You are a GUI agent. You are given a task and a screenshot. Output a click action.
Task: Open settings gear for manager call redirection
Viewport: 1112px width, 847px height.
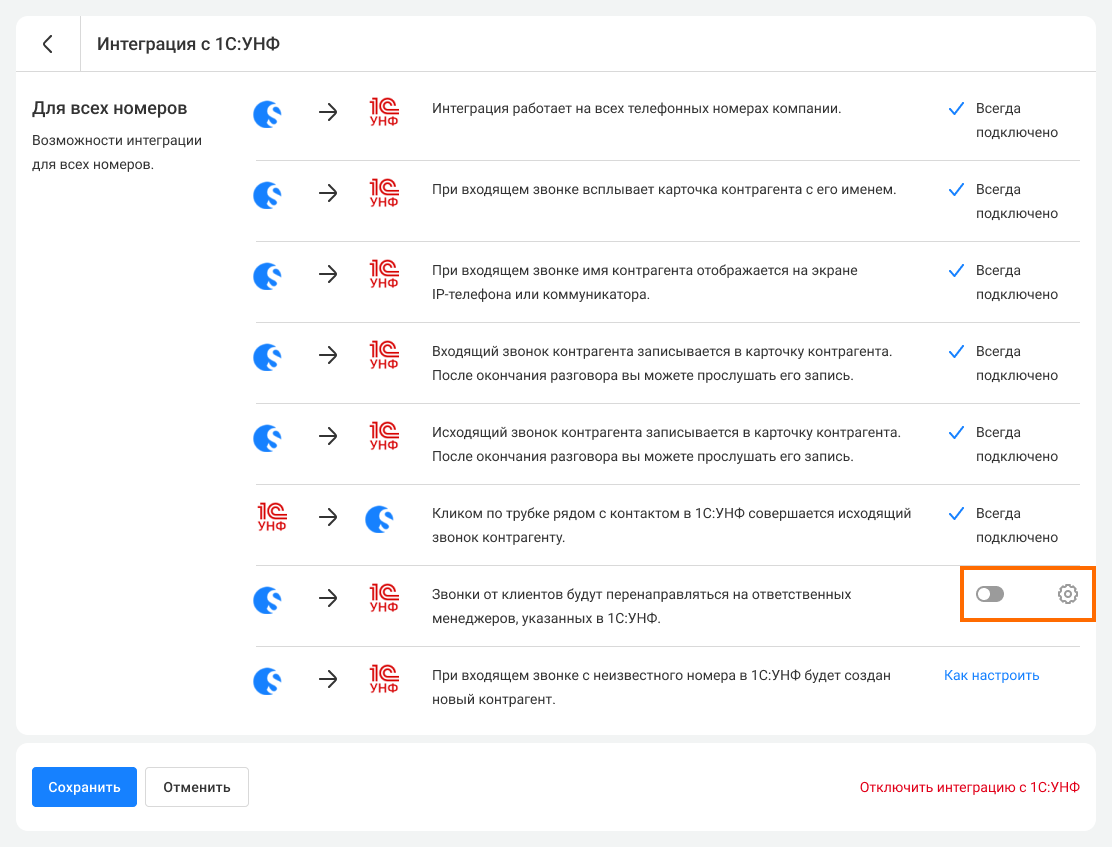pos(1067,594)
